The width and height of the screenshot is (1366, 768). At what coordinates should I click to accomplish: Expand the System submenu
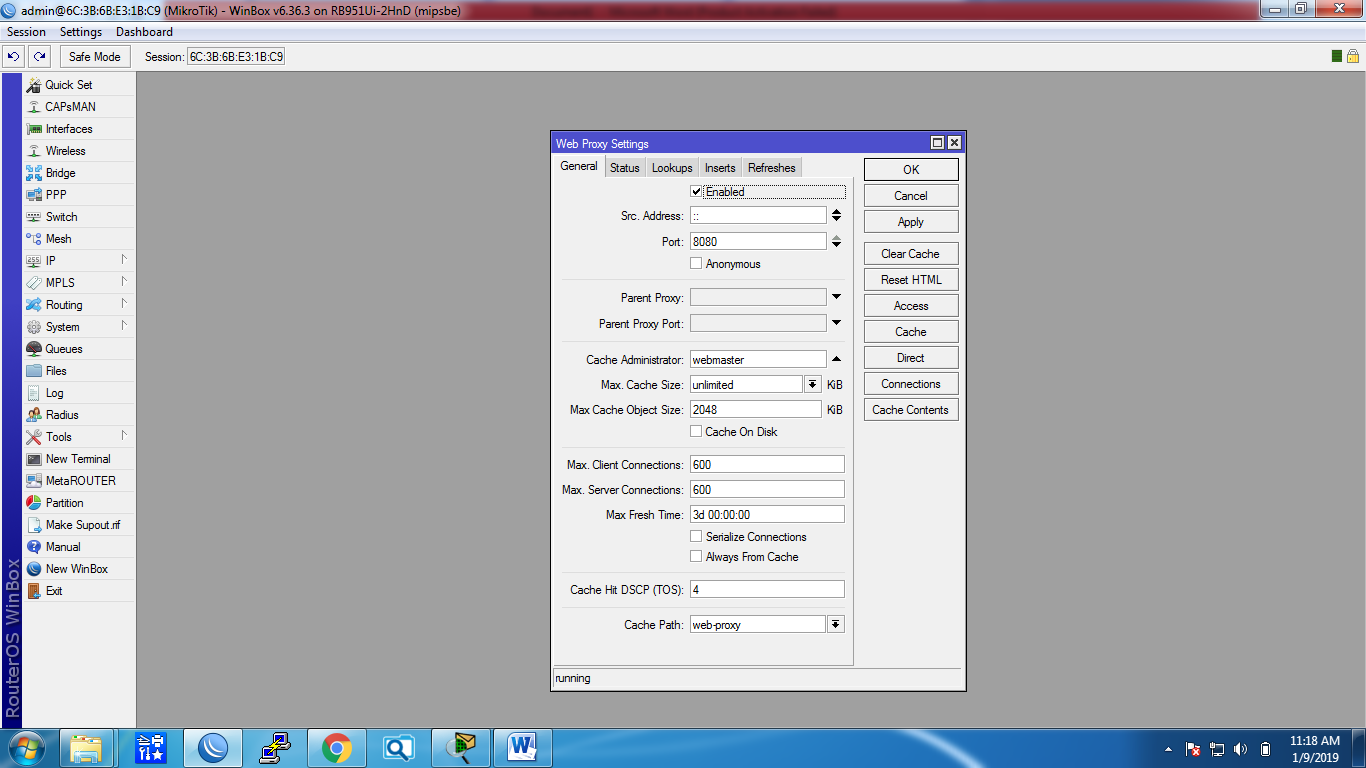tap(125, 326)
